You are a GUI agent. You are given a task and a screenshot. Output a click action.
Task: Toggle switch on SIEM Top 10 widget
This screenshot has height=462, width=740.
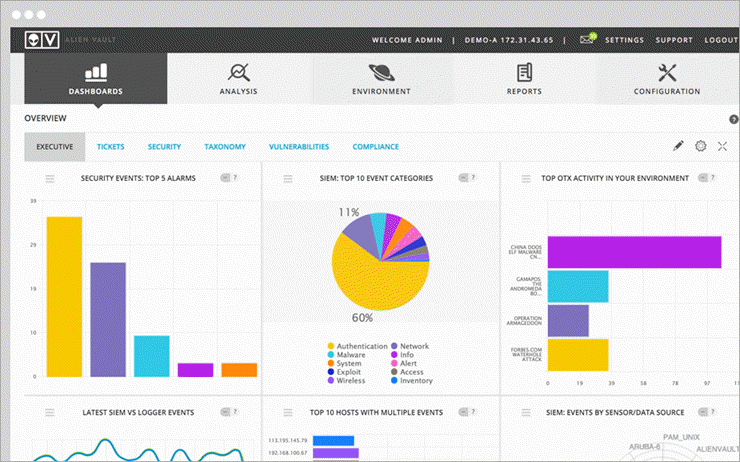(x=465, y=178)
